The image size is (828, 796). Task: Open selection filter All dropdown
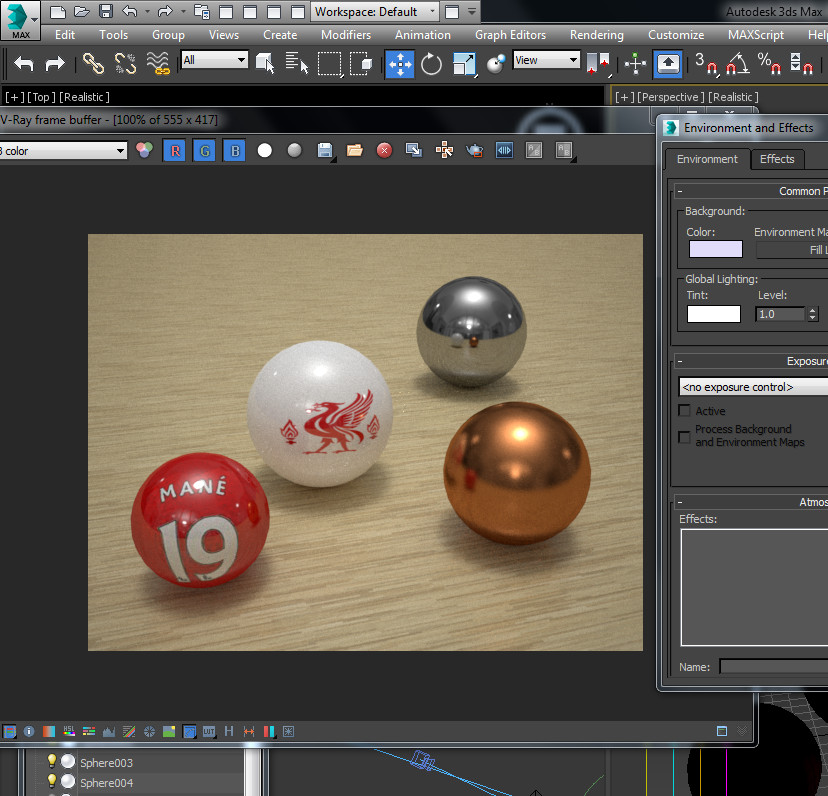(214, 60)
